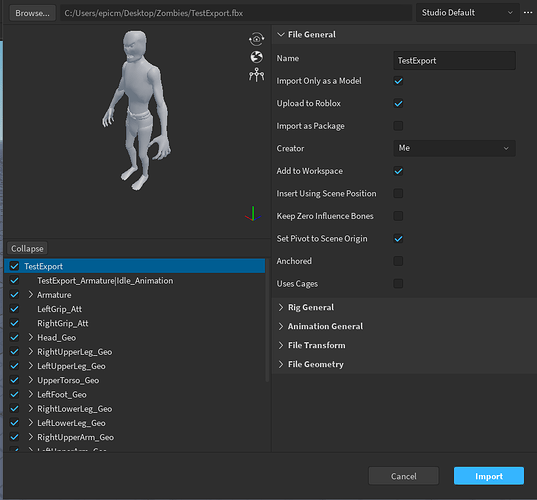The image size is (537, 500).
Task: Select the RightUpperArm_Geo tree item label
Action: (75, 437)
